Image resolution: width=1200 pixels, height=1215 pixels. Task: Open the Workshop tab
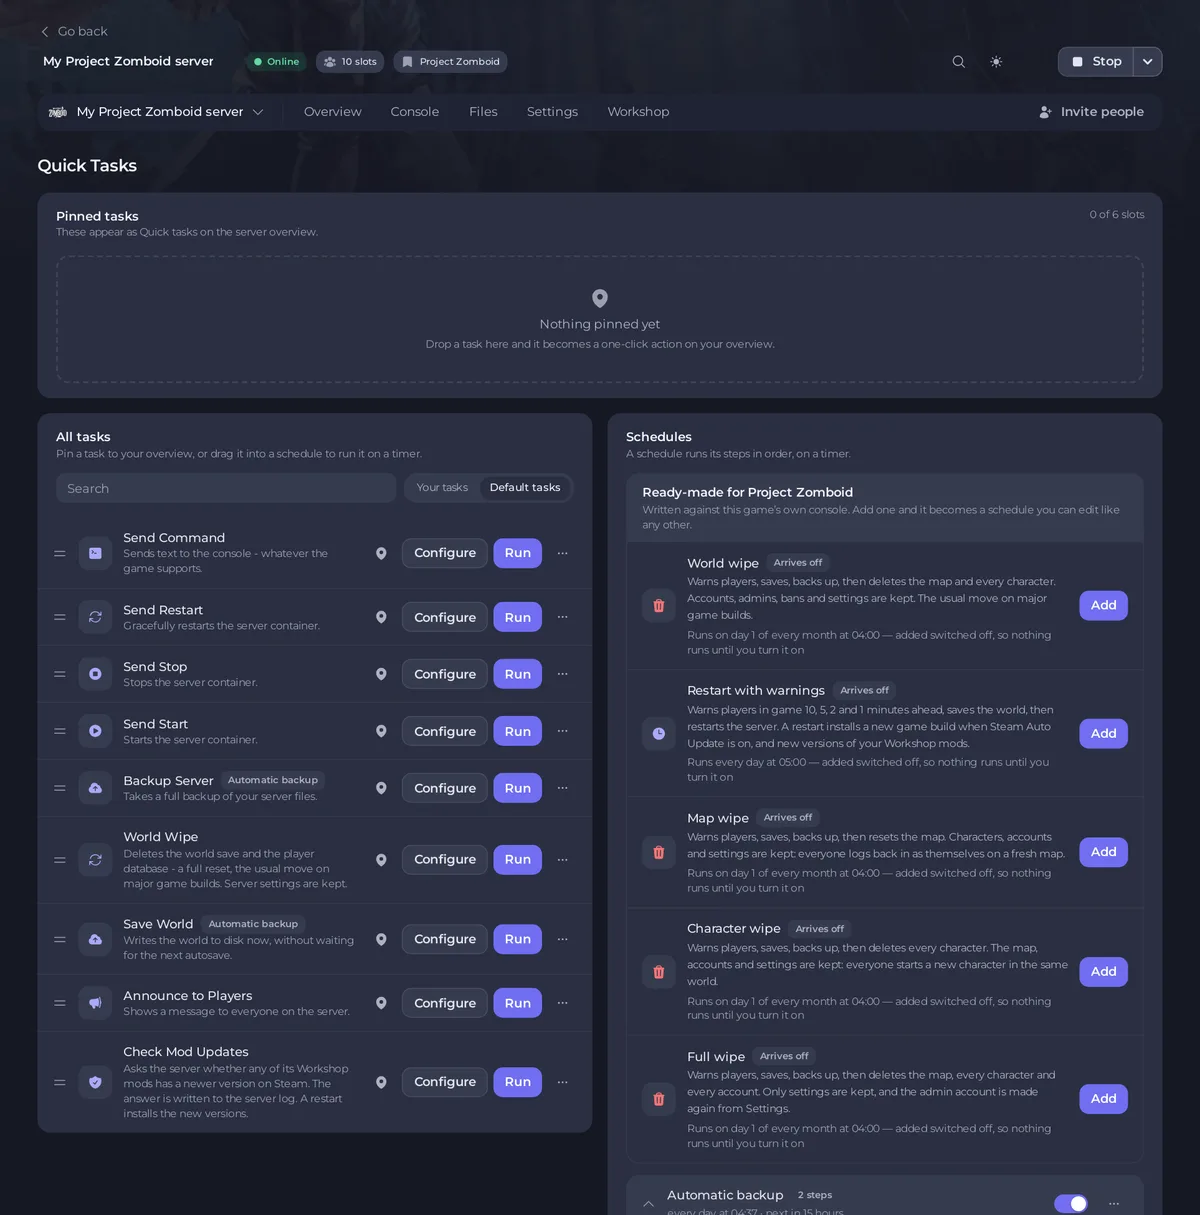pos(638,112)
